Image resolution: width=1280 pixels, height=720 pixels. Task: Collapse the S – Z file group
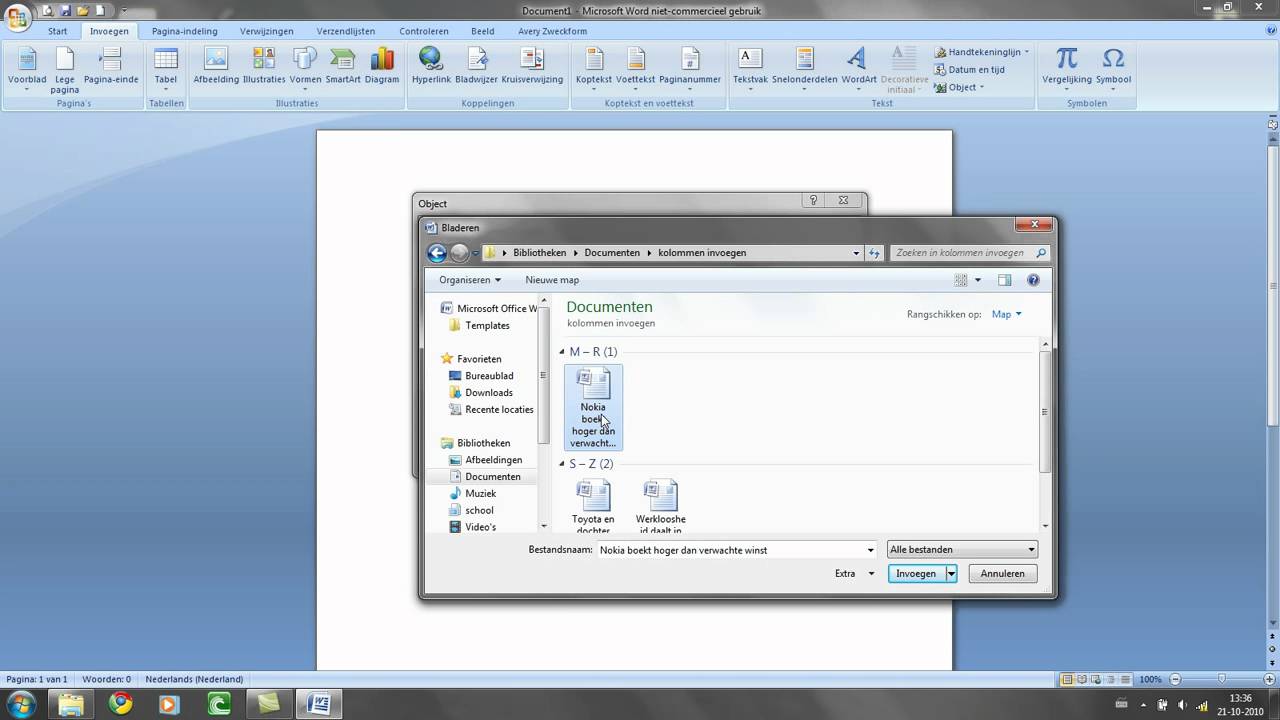564,464
